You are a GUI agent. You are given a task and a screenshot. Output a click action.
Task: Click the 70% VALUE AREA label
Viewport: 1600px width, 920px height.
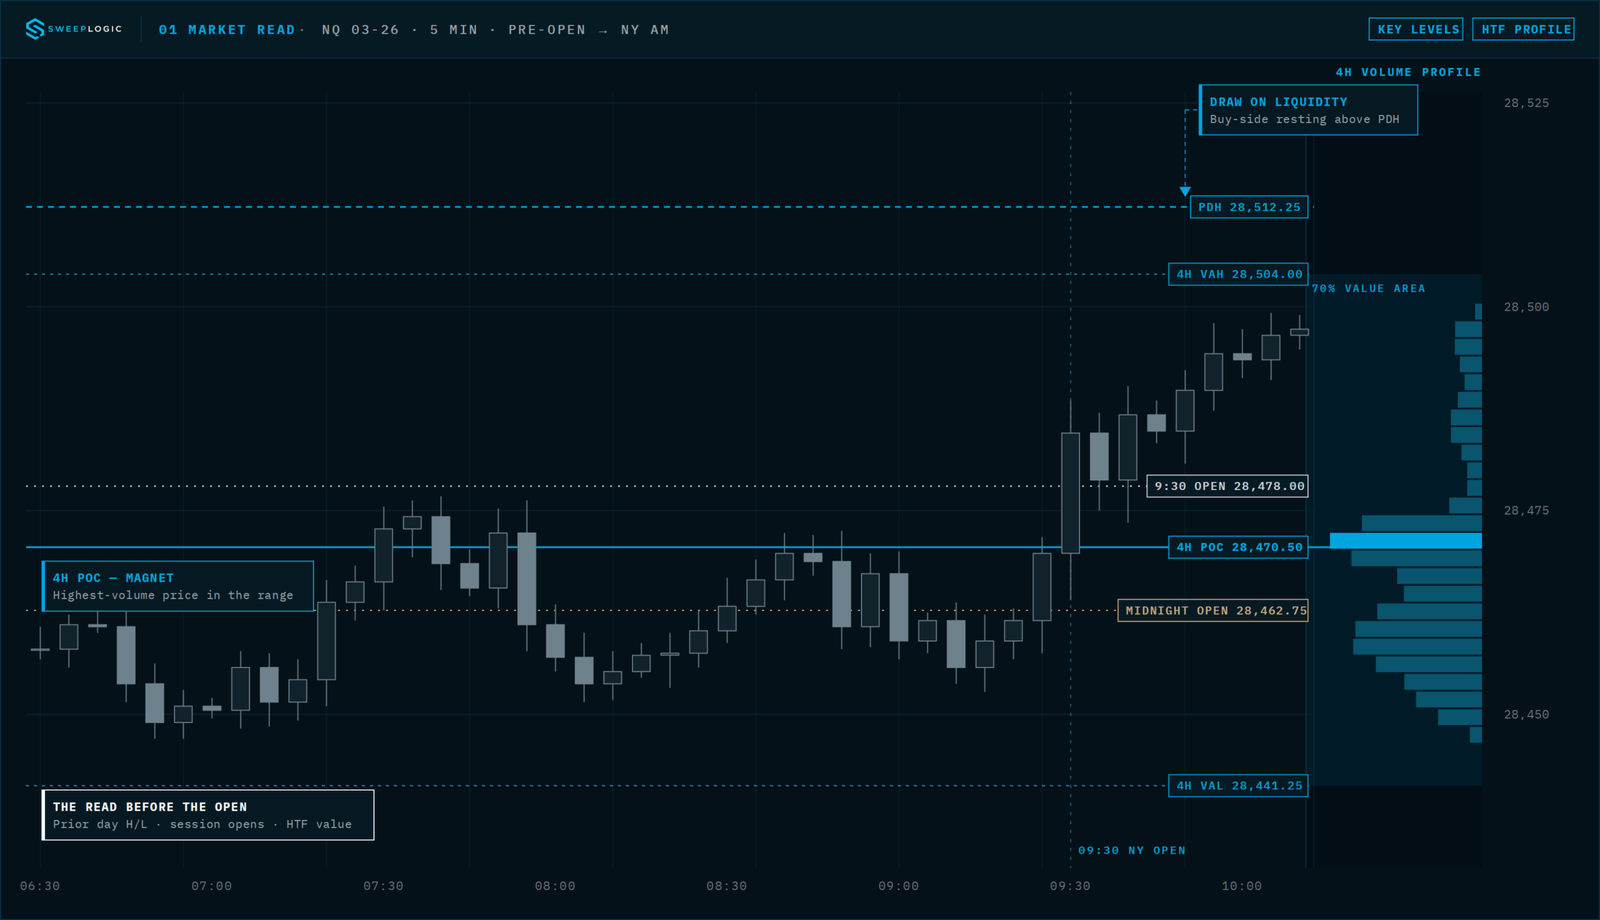pos(1369,288)
